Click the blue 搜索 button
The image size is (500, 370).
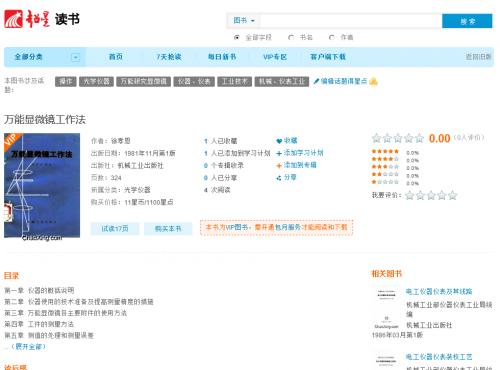coord(467,21)
